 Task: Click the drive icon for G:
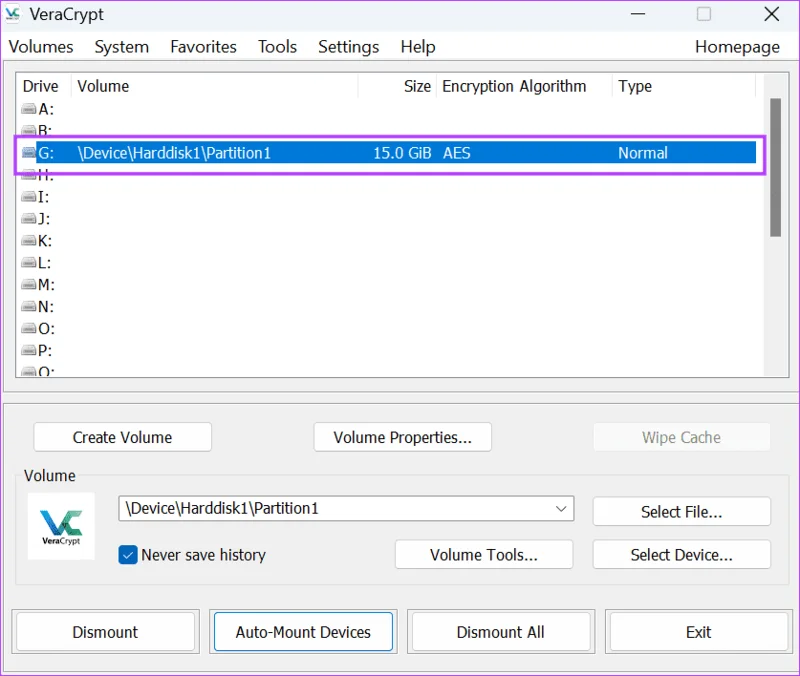[29, 153]
